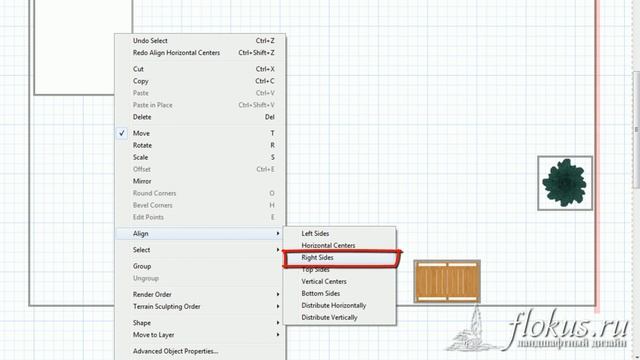Viewport: 640px width, 360px height.
Task: Open Move to Layer submenu
Action: tap(200, 335)
